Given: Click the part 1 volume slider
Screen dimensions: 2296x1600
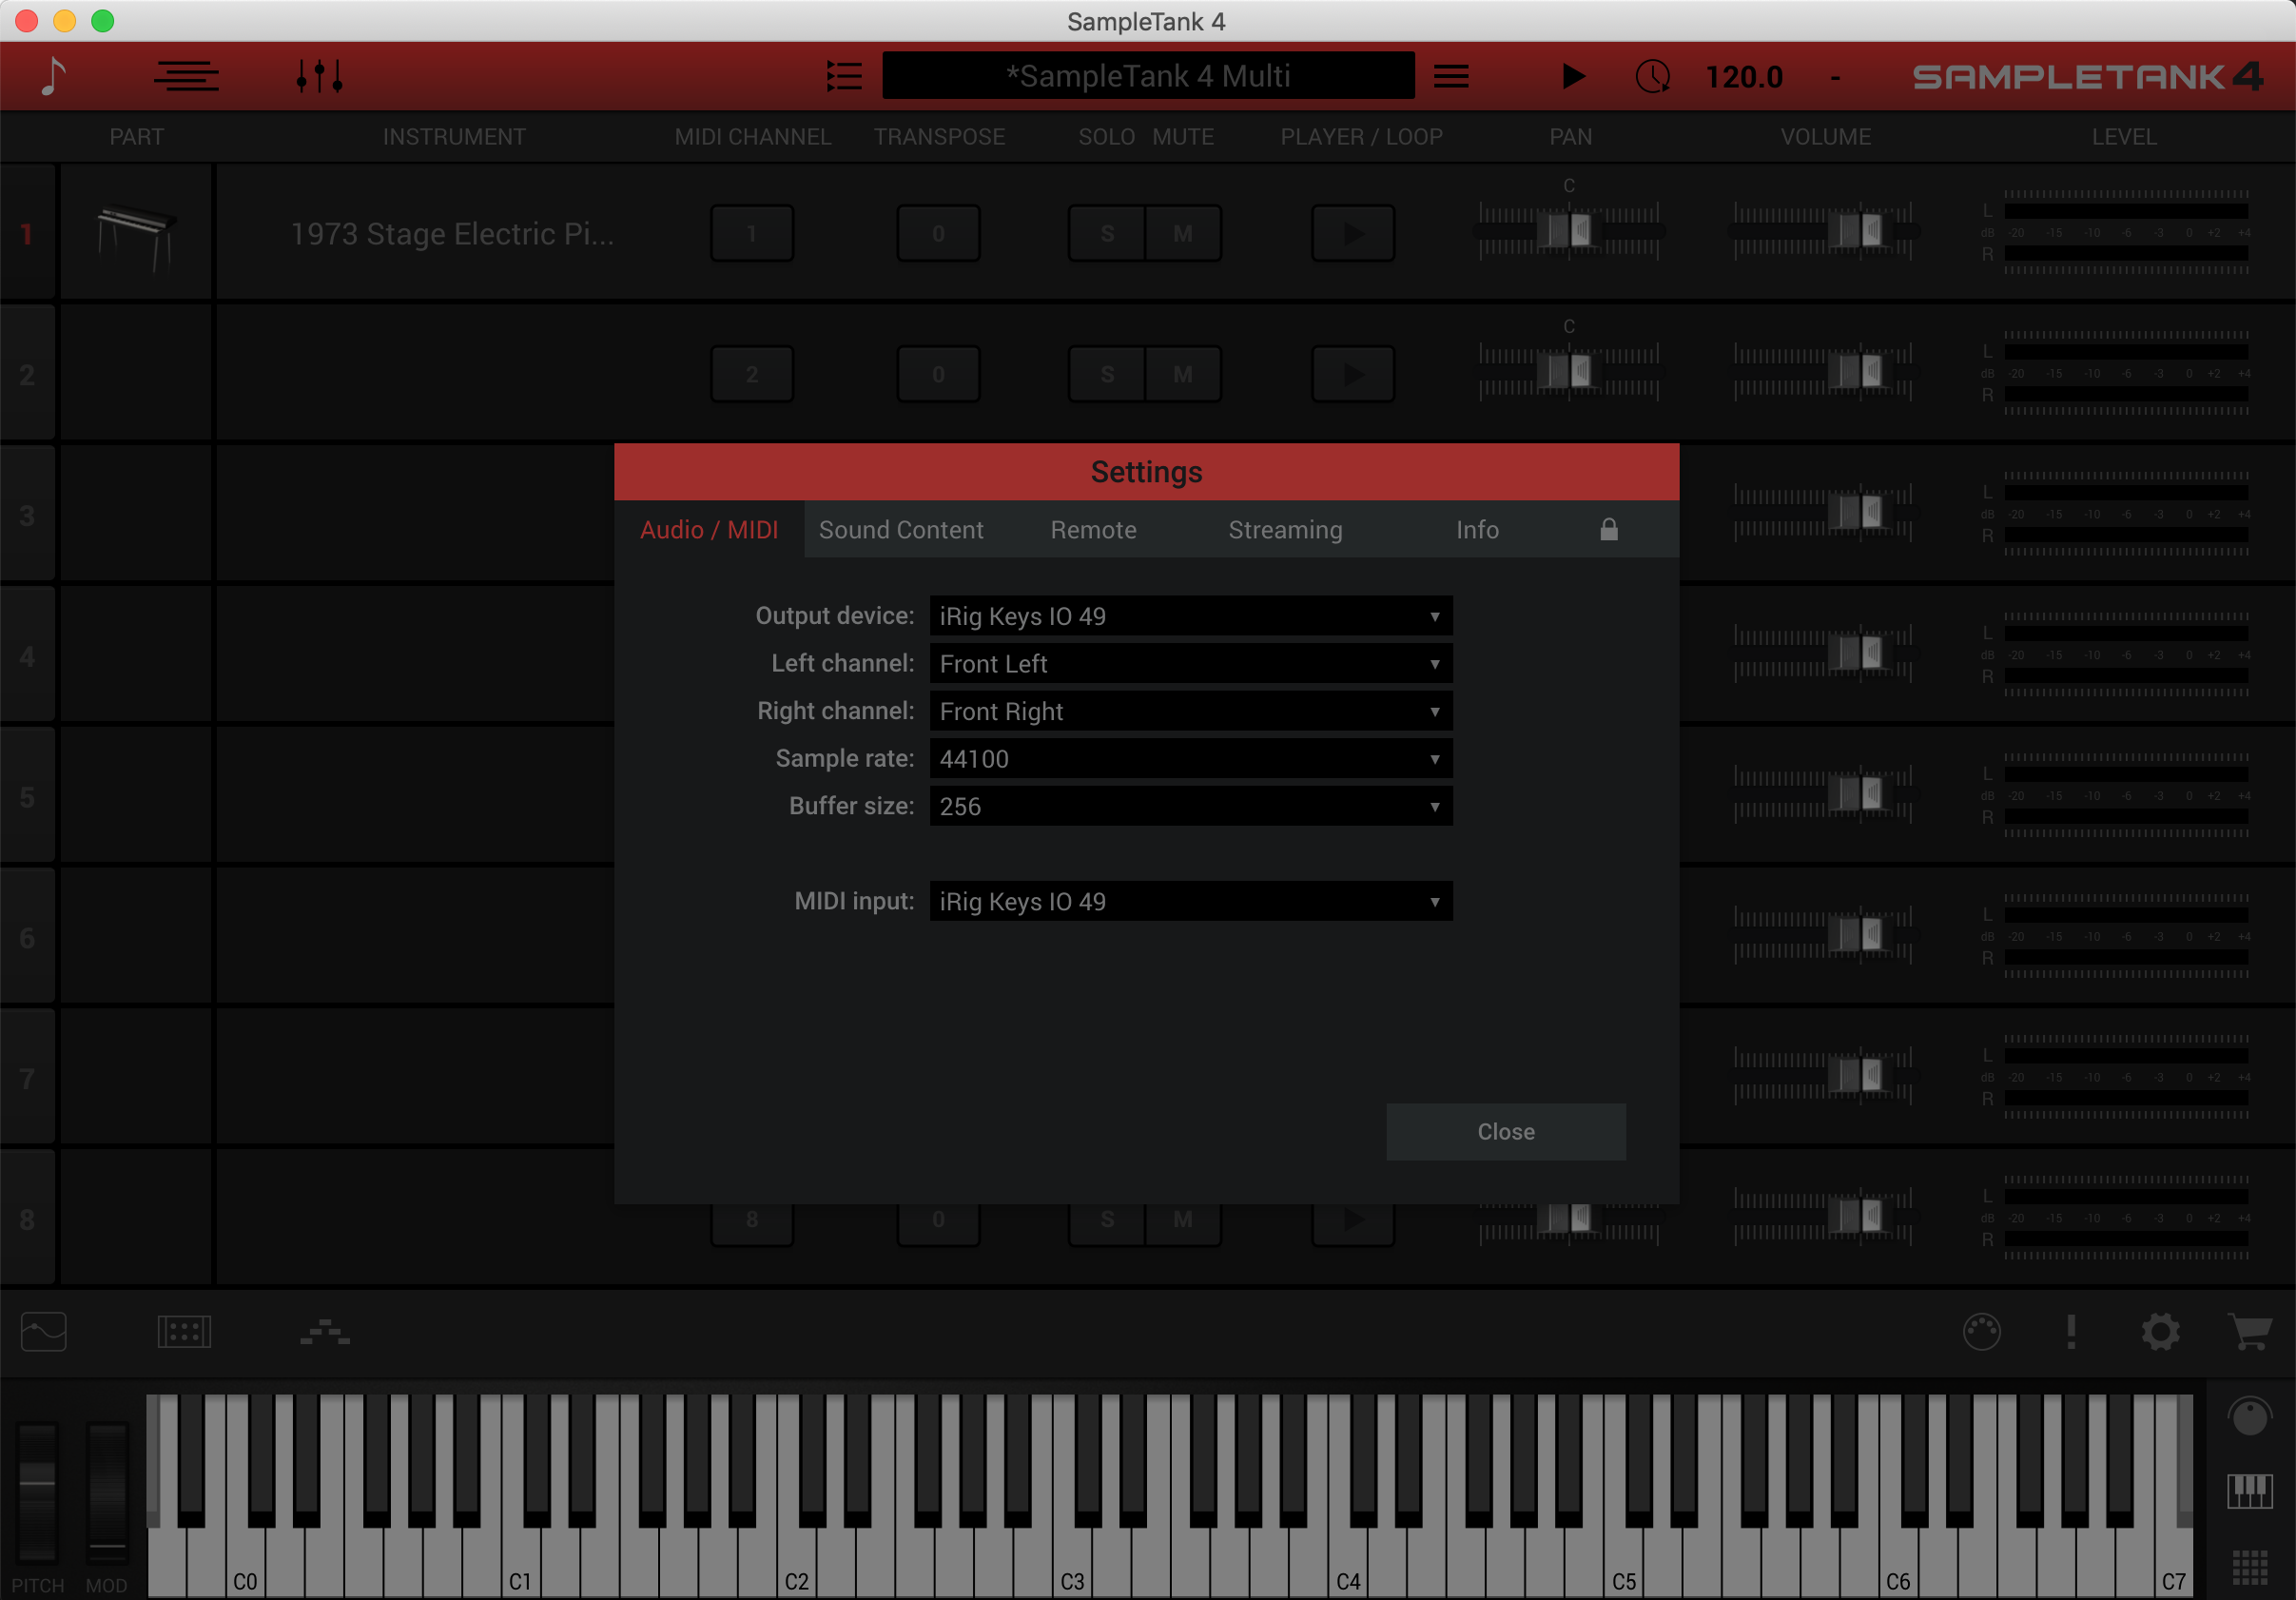Looking at the screenshot, I should (x=1862, y=230).
